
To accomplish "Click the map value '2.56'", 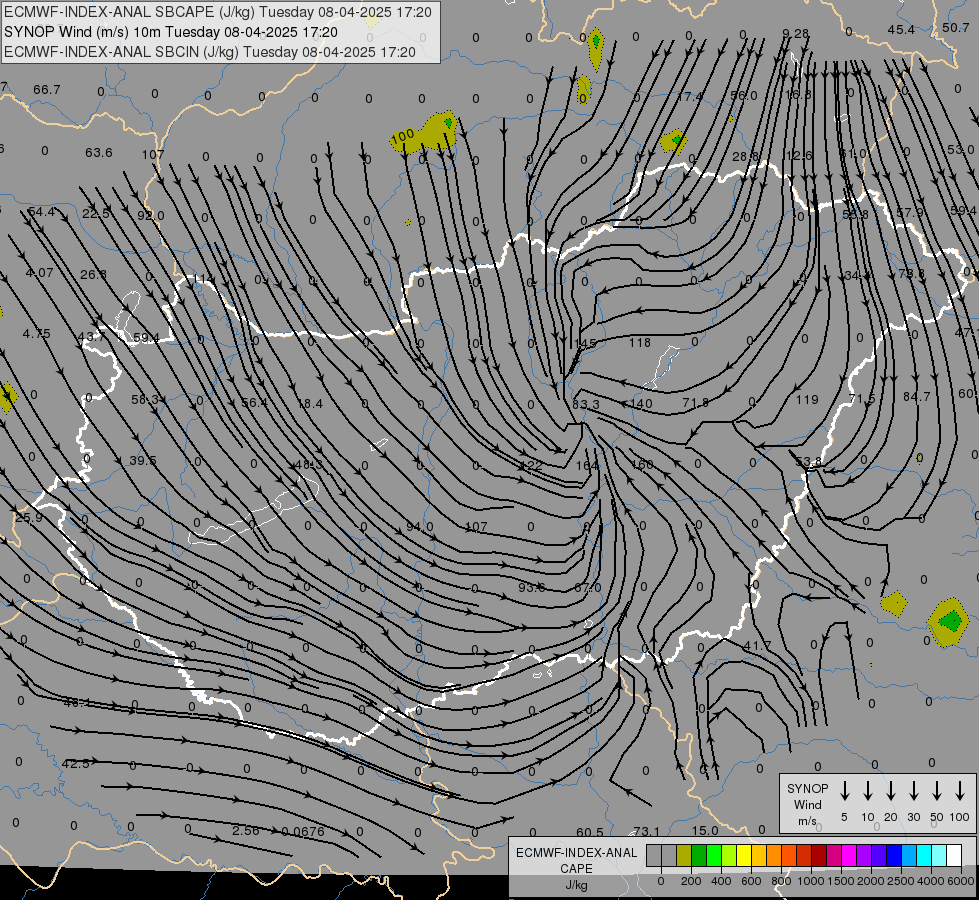I will point(245,831).
